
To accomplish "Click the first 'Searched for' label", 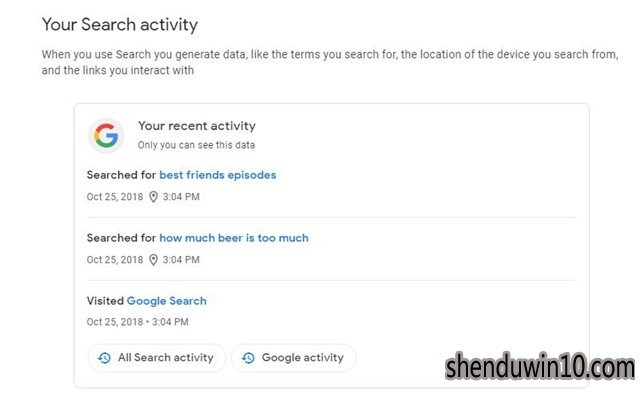I will [x=121, y=175].
